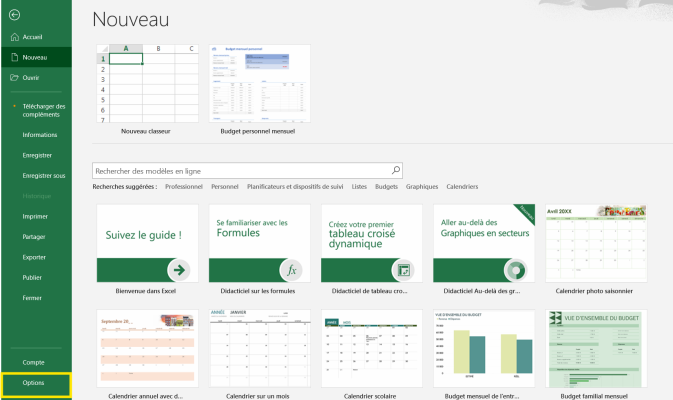
Task: Click Planificateurs et dispositifs de suivi
Action: point(295,187)
